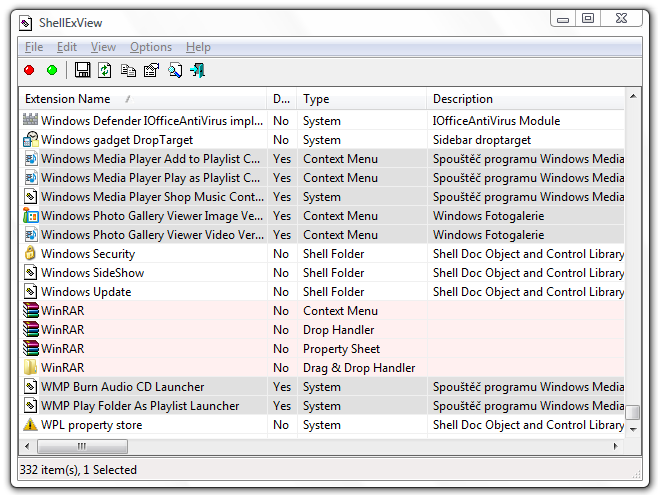The height and width of the screenshot is (495, 658).
Task: Click WinRAR icon in the Context Menu row
Action: coord(30,310)
